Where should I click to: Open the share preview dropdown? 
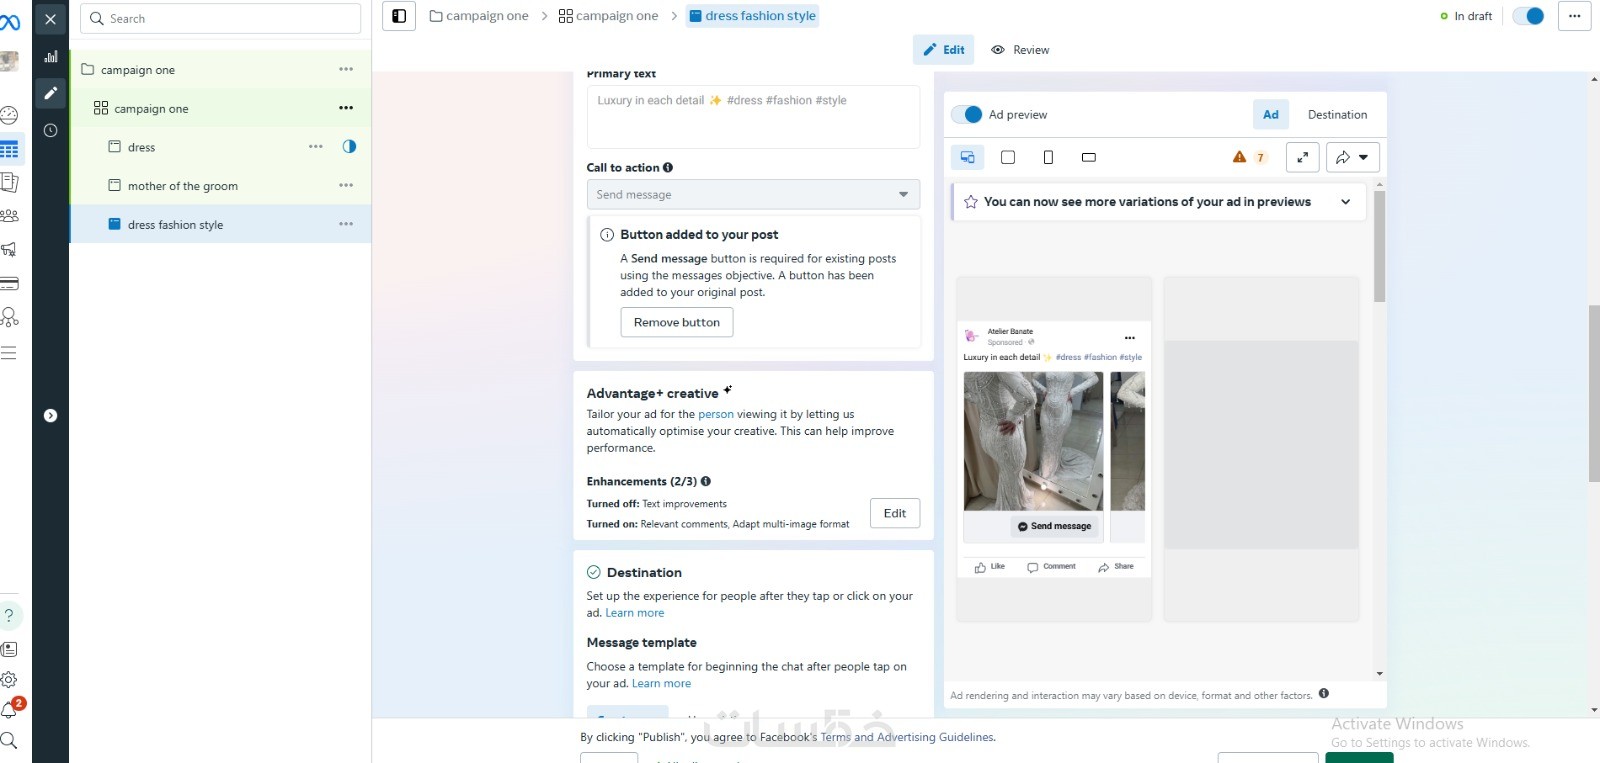click(x=1352, y=157)
